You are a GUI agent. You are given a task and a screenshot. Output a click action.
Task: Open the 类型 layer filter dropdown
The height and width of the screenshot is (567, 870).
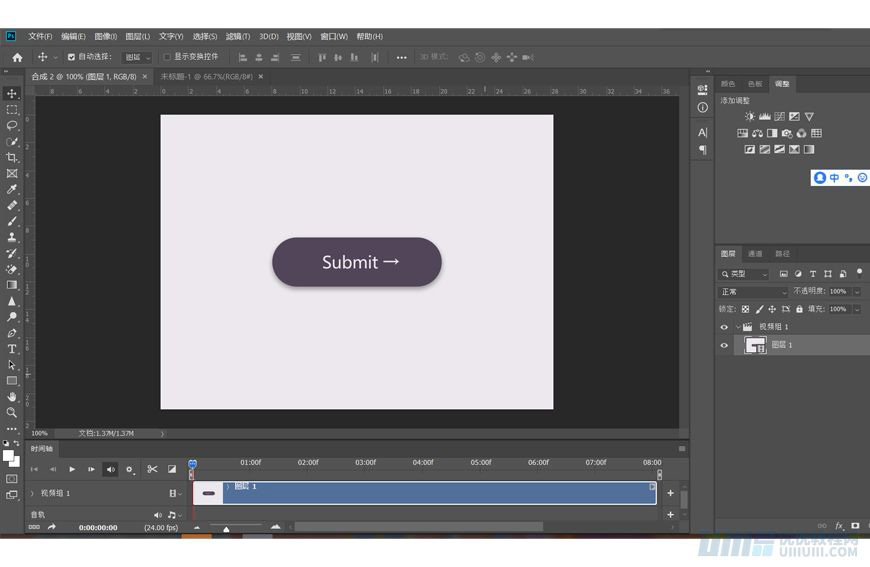point(745,274)
